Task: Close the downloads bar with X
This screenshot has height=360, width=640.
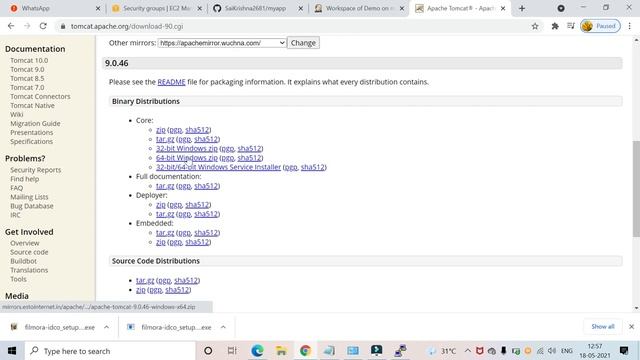Action: (x=631, y=327)
